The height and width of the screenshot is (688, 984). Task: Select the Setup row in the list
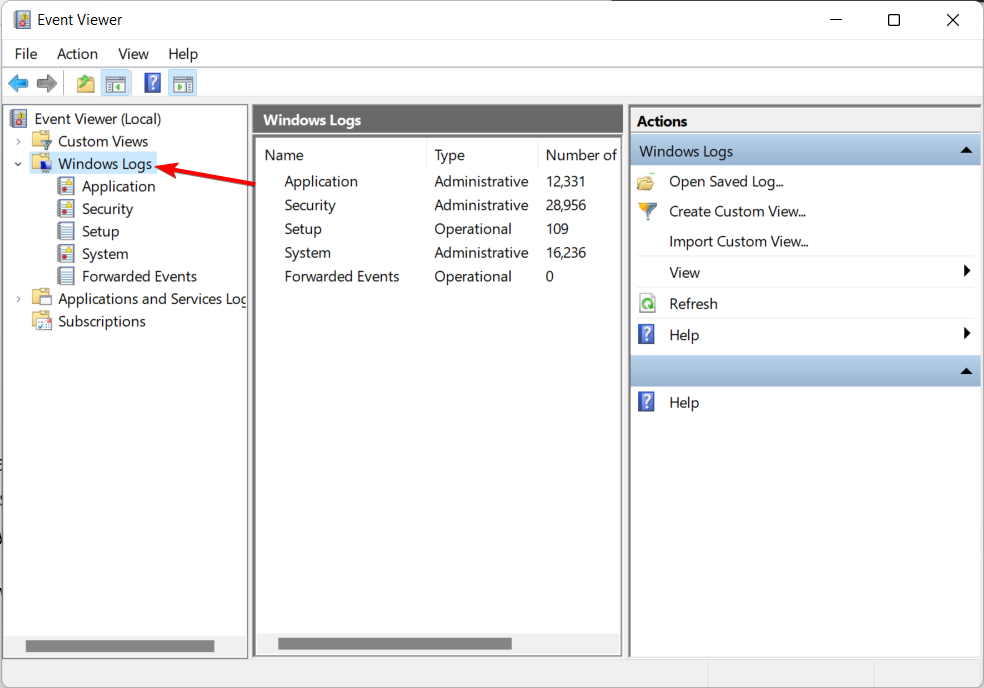point(438,229)
